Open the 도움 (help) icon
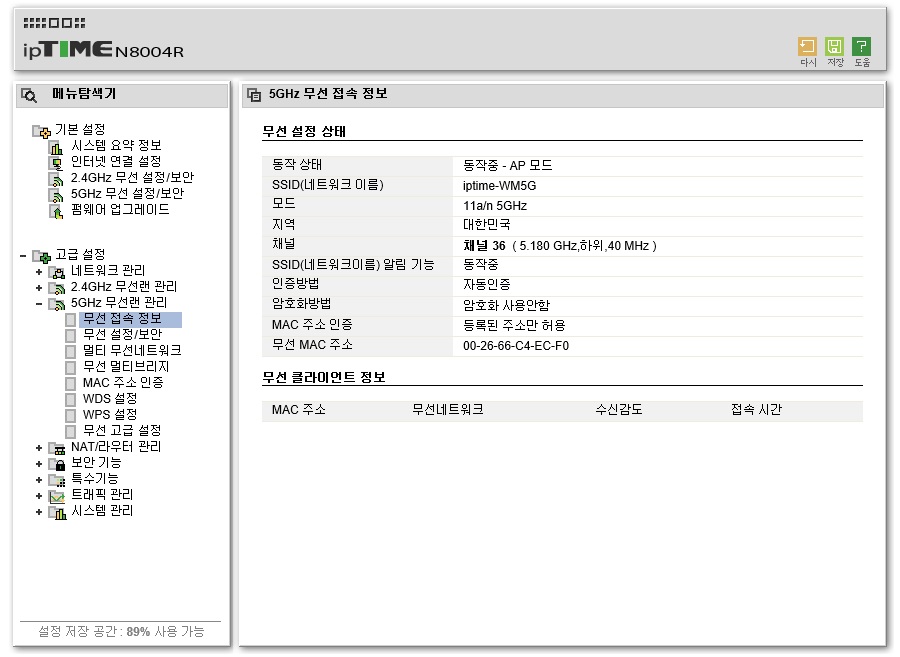 pos(861,46)
